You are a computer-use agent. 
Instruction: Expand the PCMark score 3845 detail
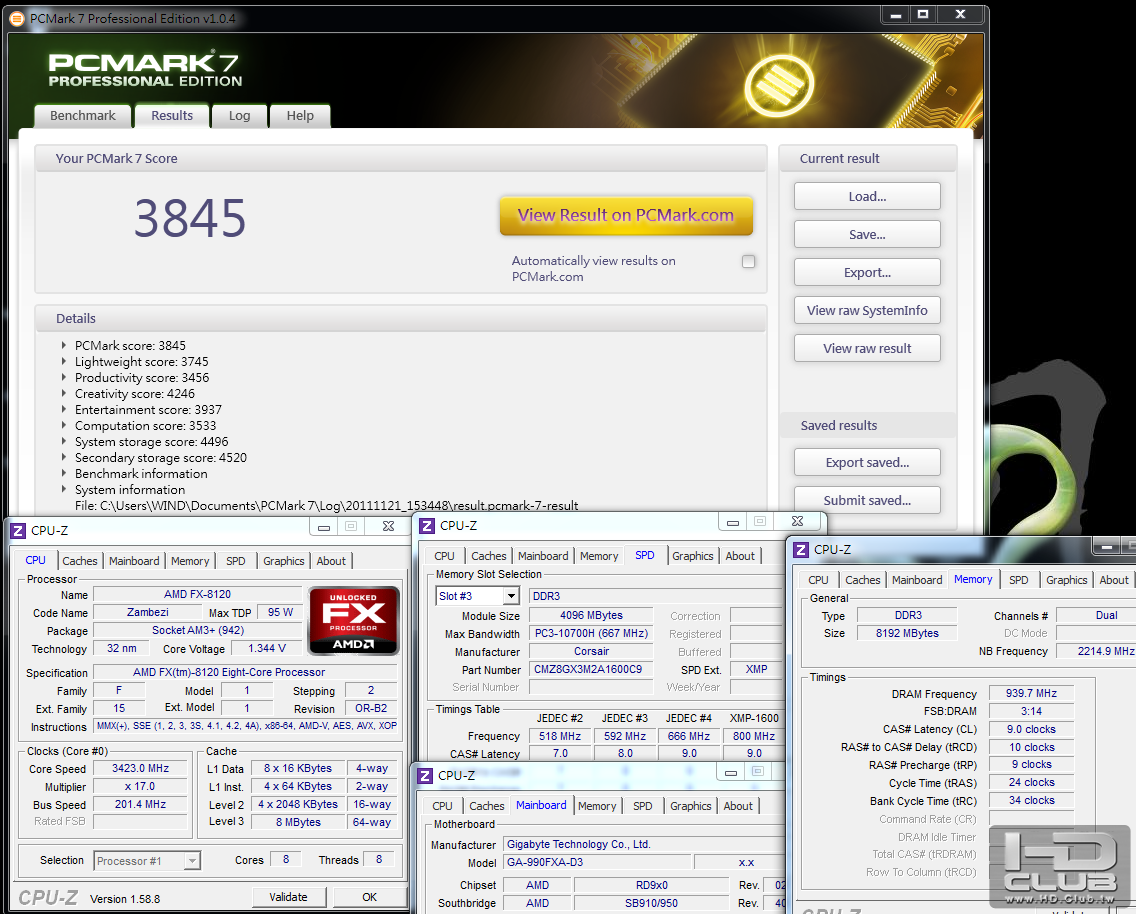pos(64,345)
